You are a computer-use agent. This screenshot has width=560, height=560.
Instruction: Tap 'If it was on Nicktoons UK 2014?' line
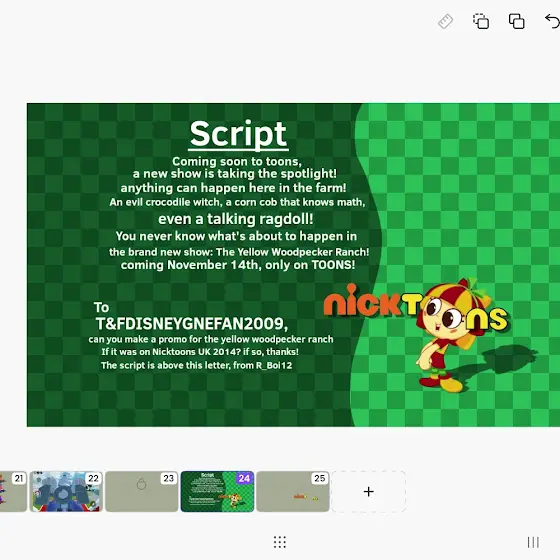click(200, 352)
